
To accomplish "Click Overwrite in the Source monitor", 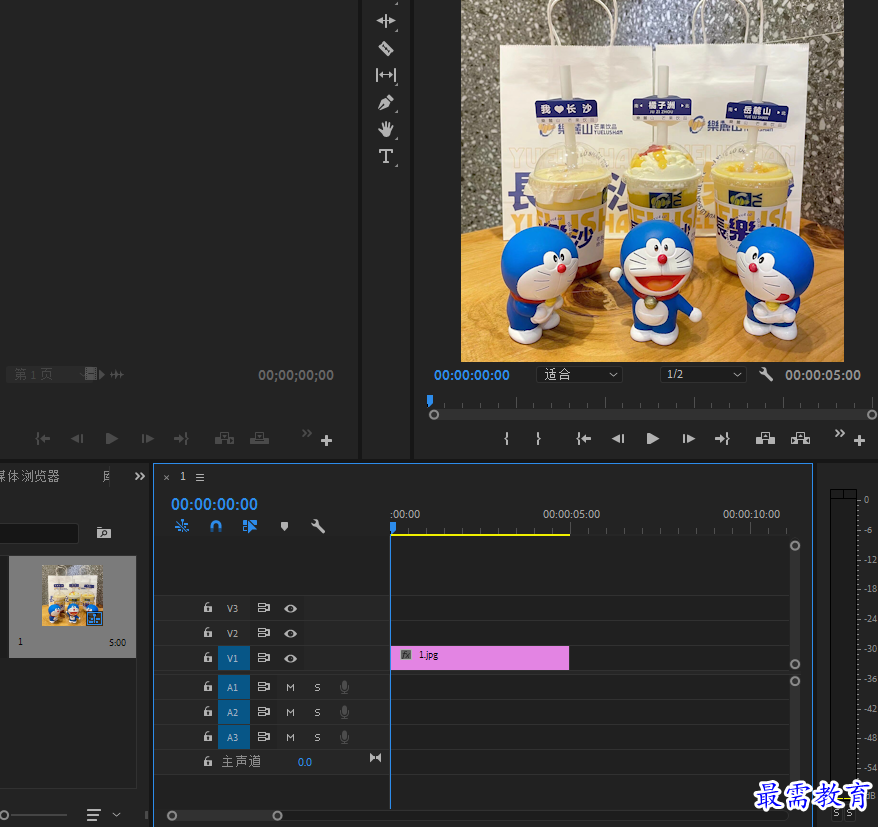I will point(259,438).
